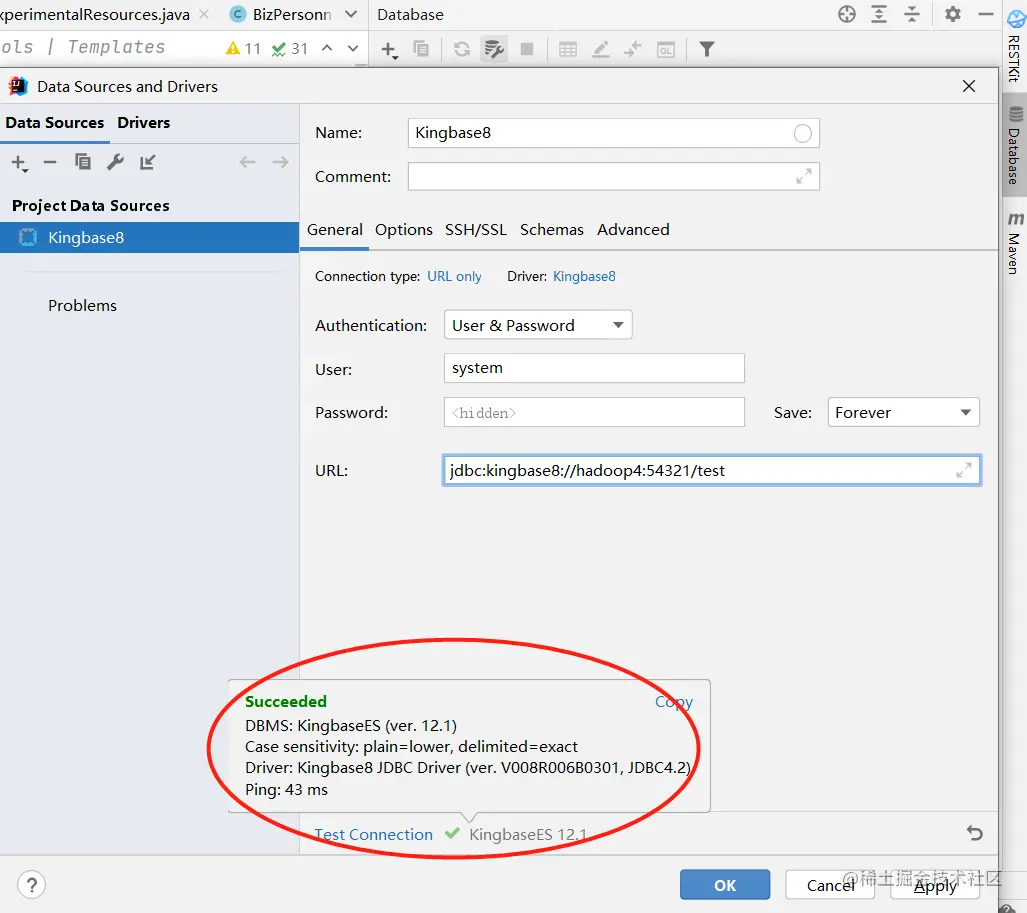Screen dimensions: 1027x913
Task: Duplicate the selected data source
Action: (x=83, y=162)
